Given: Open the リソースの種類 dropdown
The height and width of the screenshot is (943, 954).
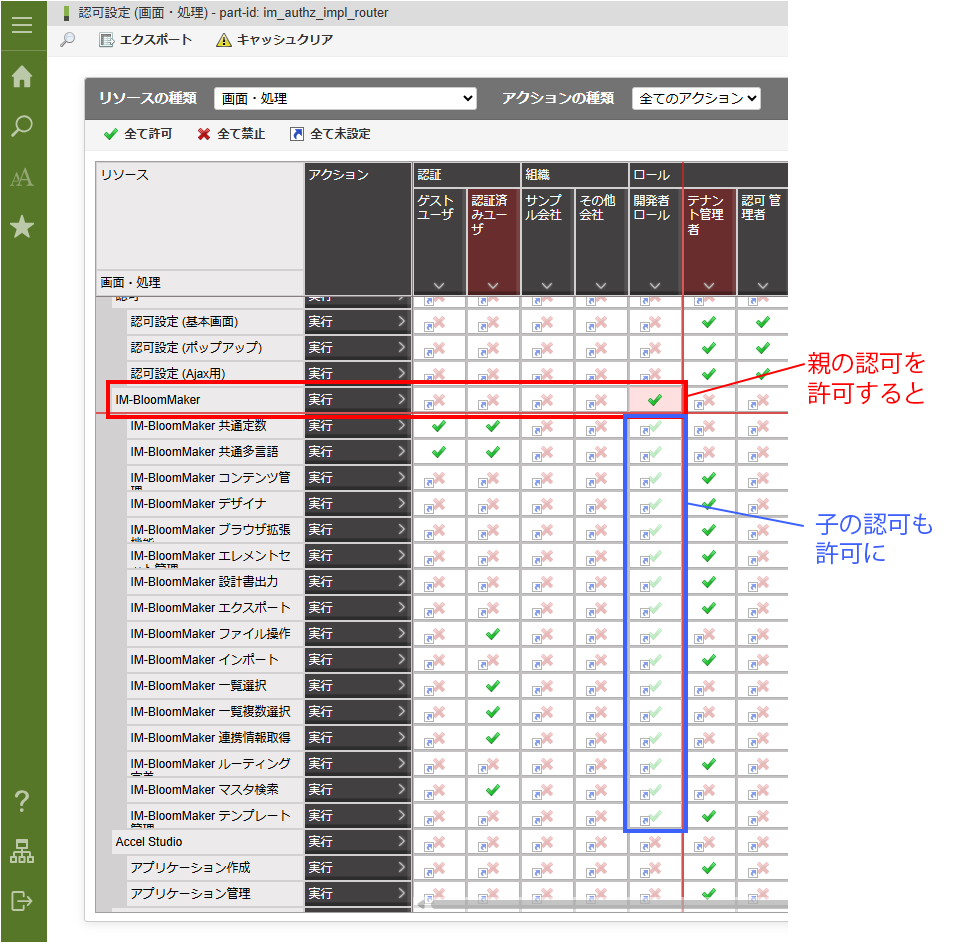Looking at the screenshot, I should [x=345, y=99].
